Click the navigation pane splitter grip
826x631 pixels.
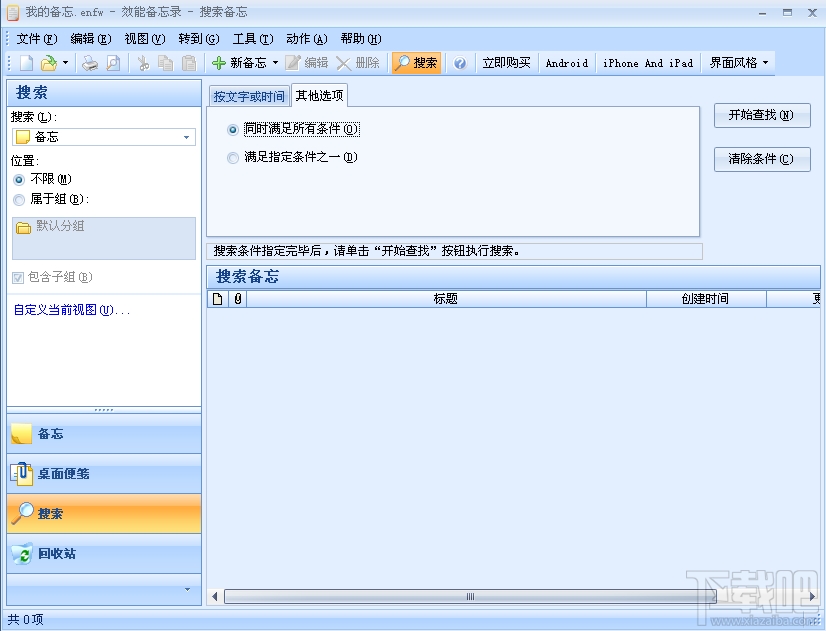click(x=104, y=410)
